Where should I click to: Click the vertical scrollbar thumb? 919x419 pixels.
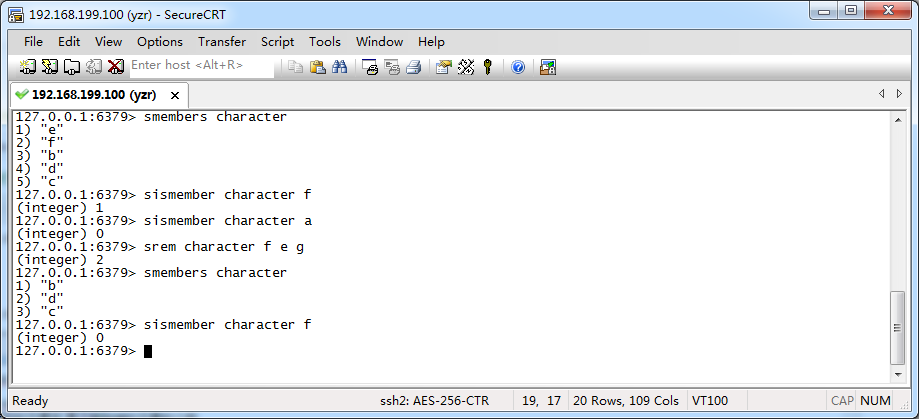point(898,327)
